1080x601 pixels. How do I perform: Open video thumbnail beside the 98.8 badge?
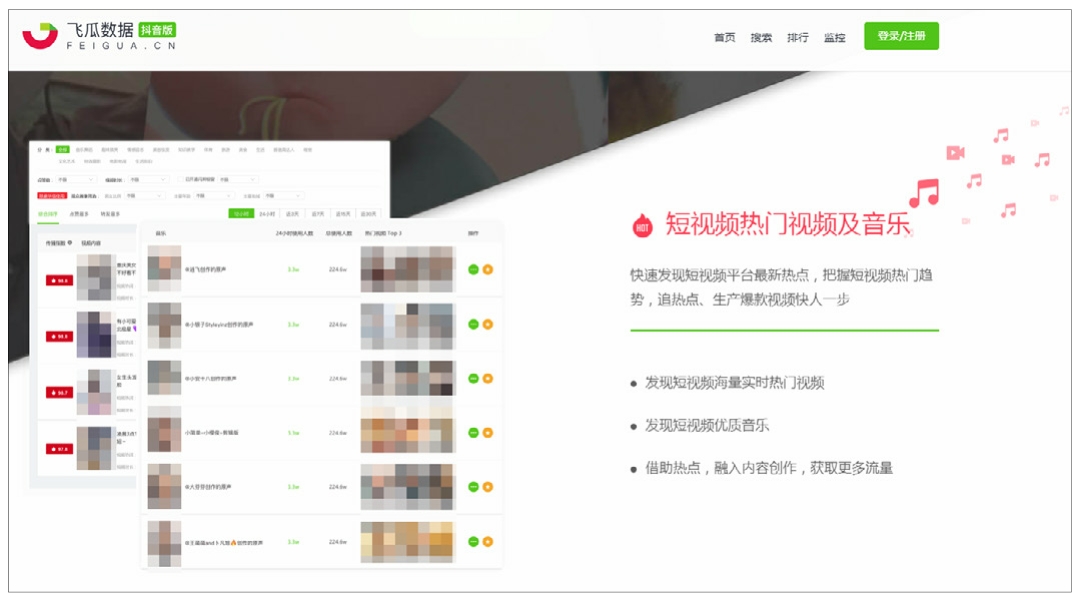96,277
